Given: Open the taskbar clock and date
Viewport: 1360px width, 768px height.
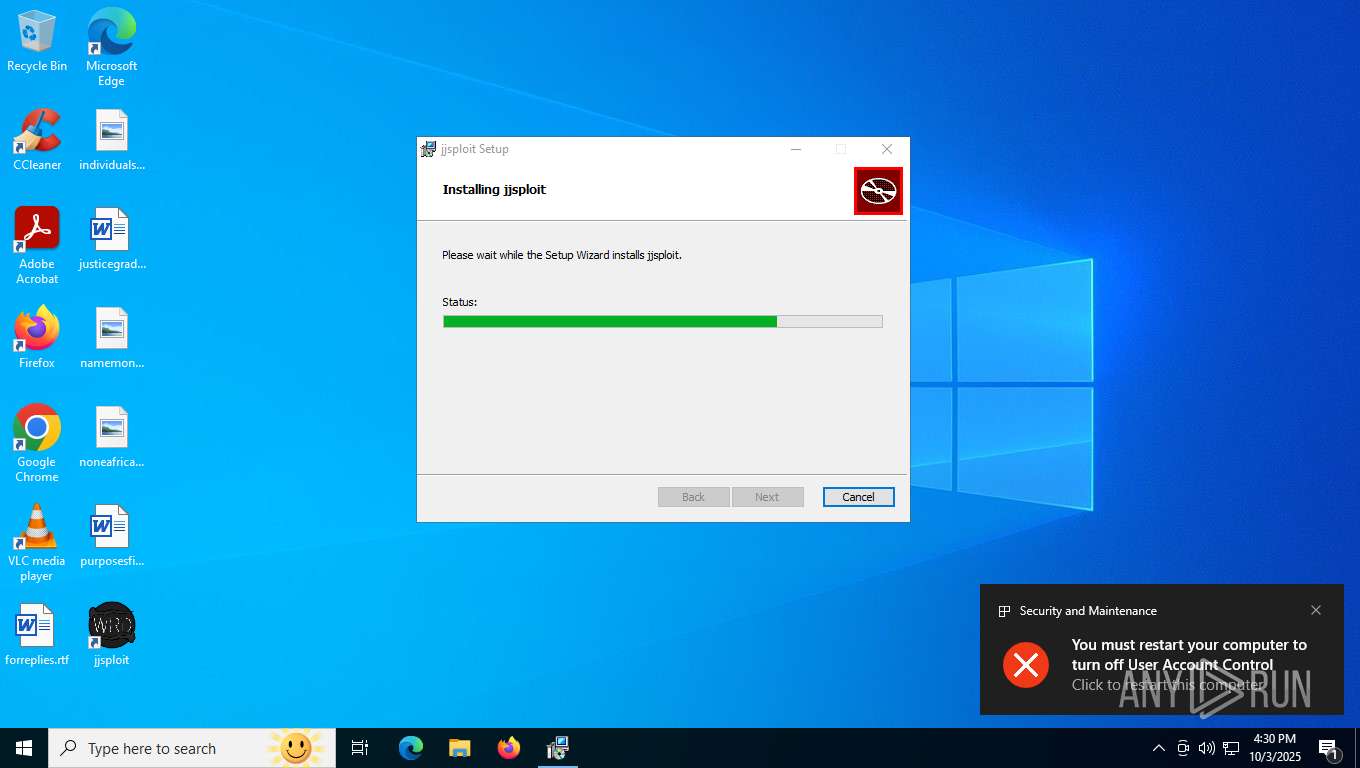Looking at the screenshot, I should tap(1273, 748).
